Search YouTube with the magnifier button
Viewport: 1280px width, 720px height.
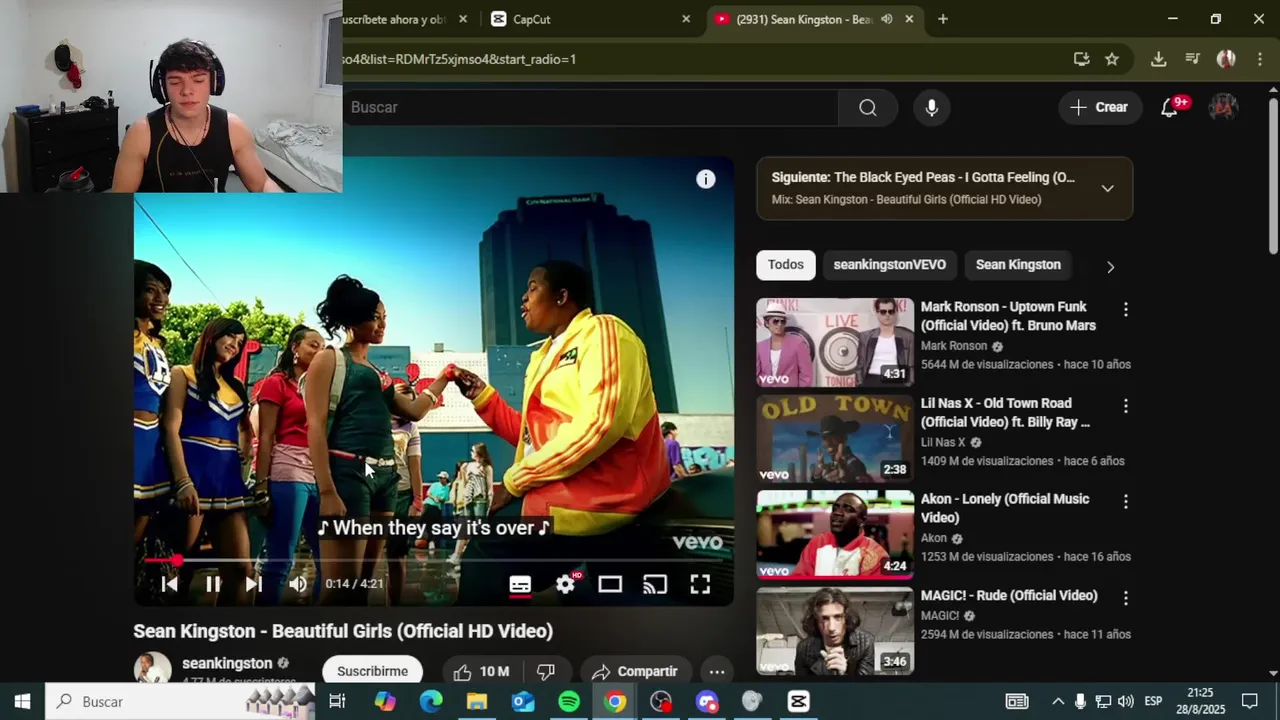pyautogui.click(x=868, y=107)
